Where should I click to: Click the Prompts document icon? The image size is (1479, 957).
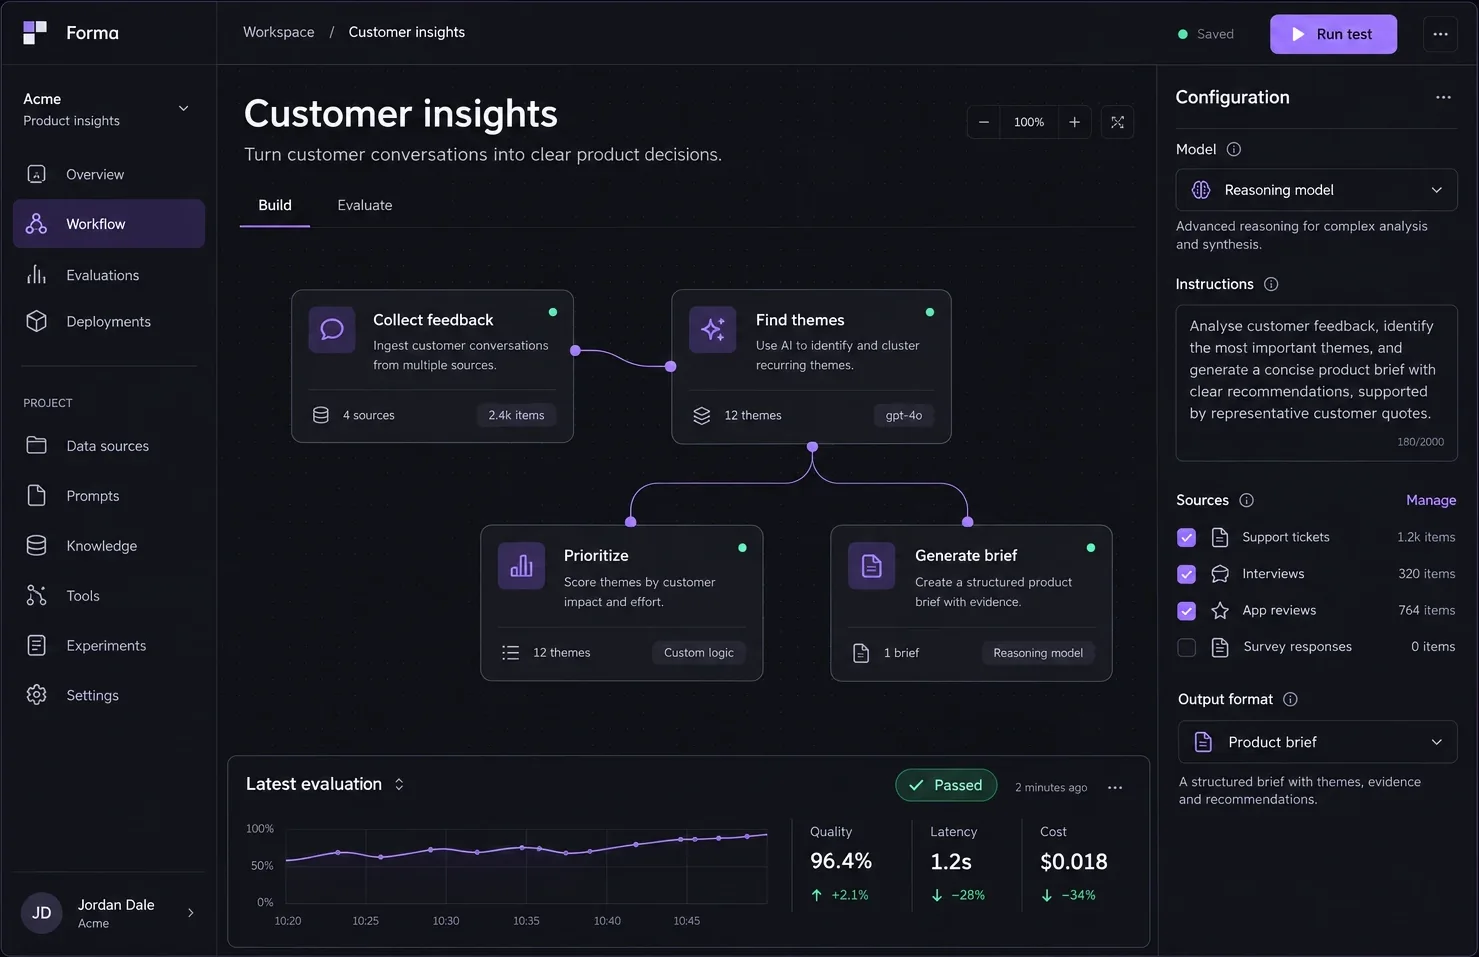(x=37, y=495)
